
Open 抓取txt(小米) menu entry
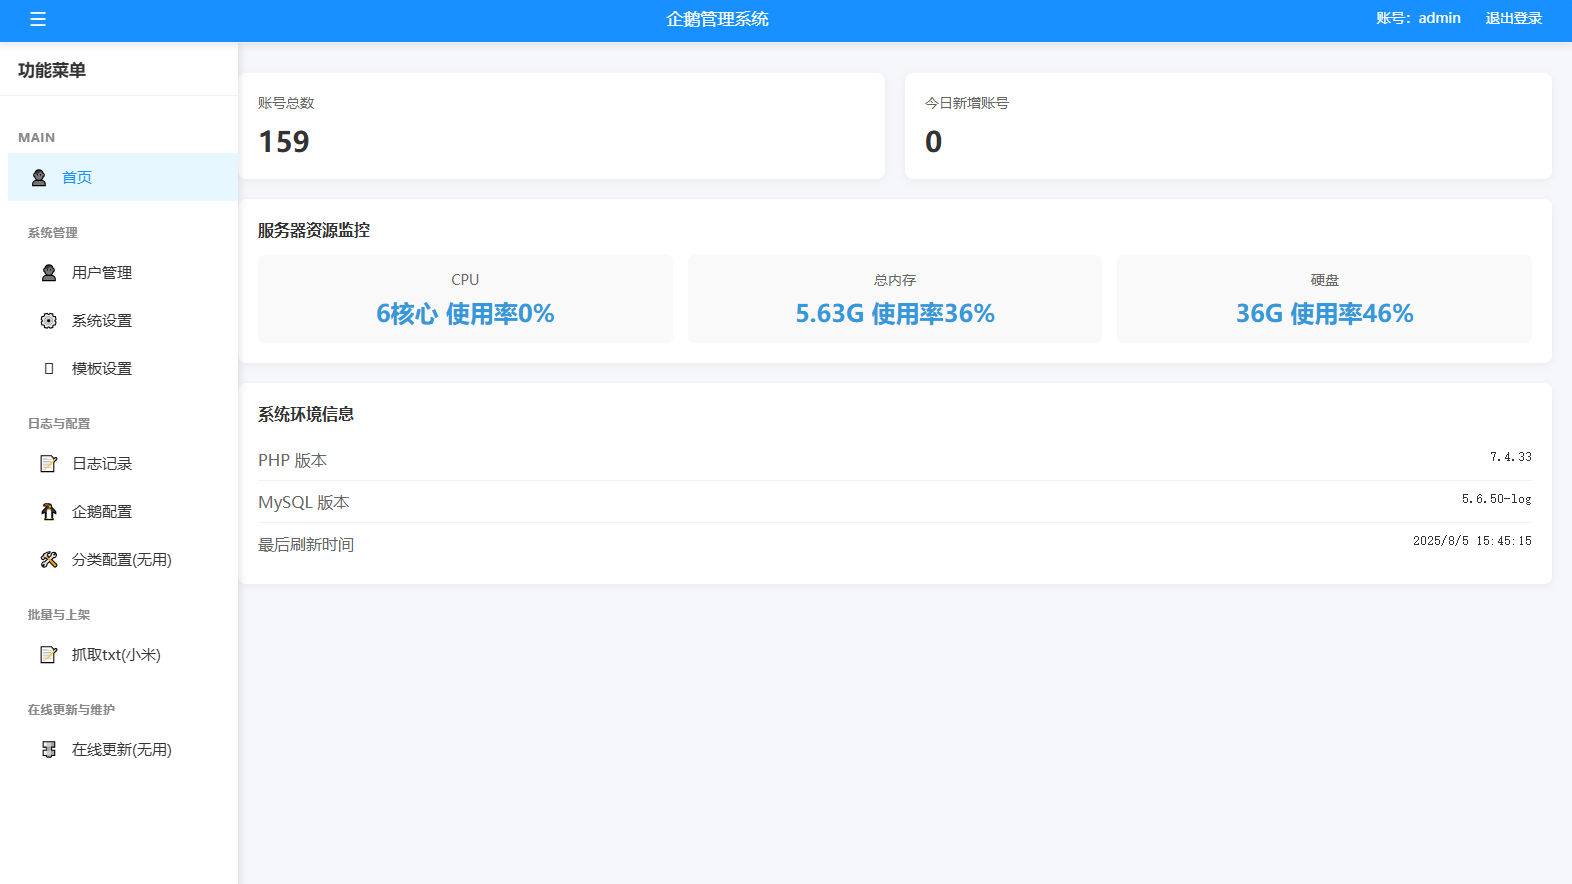[116, 655]
